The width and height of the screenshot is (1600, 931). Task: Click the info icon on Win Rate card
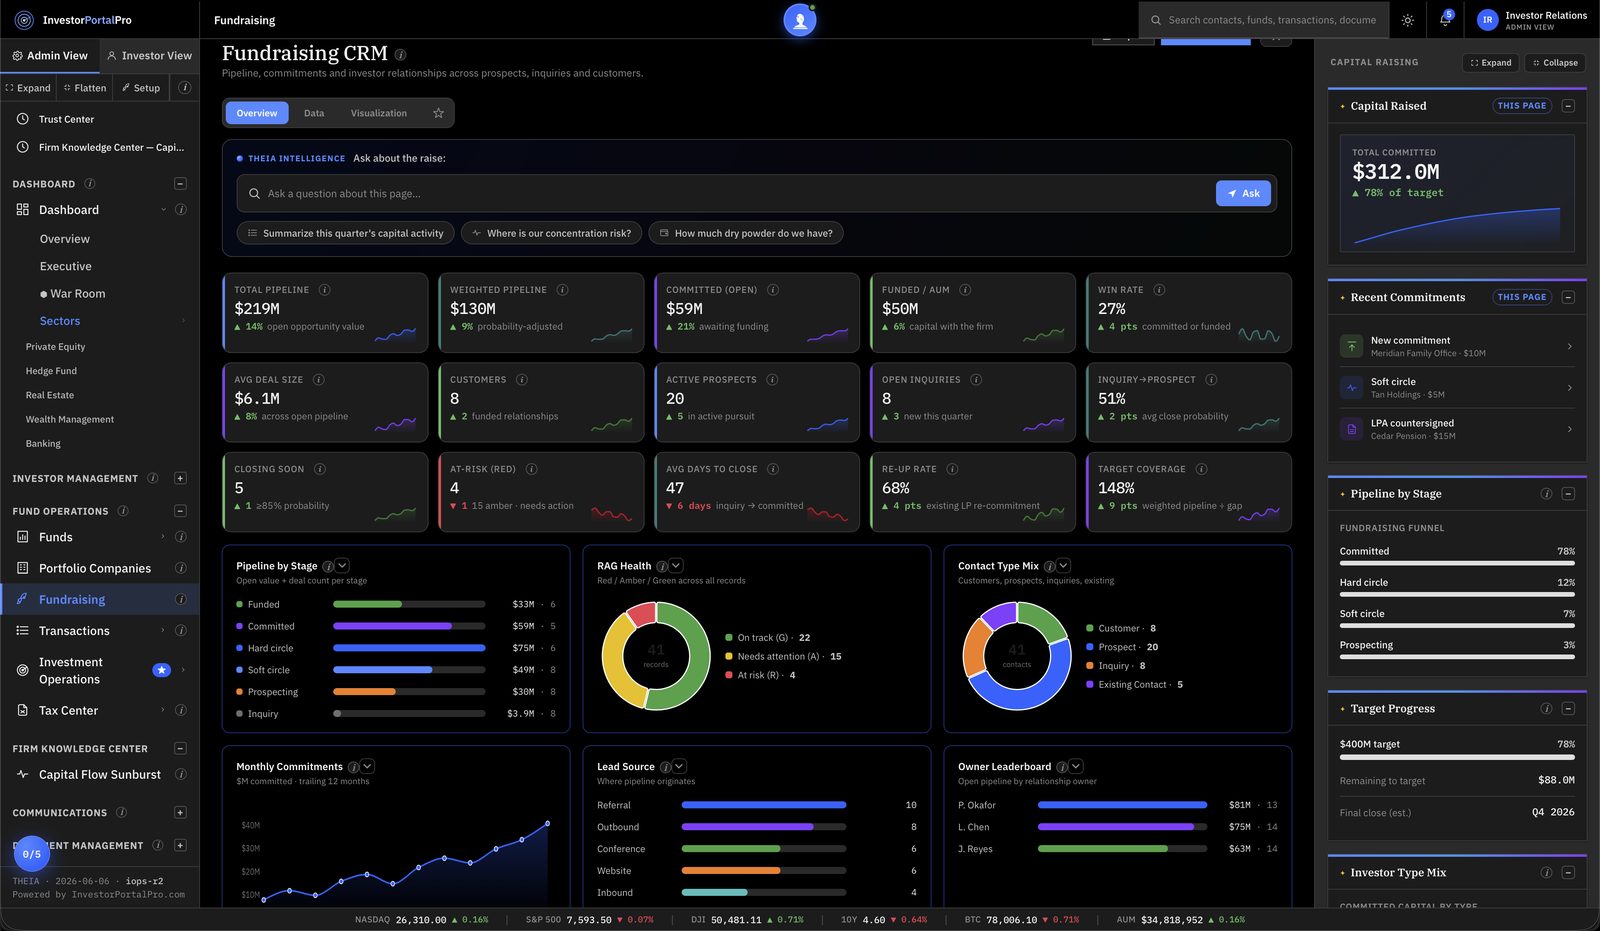pos(1159,290)
